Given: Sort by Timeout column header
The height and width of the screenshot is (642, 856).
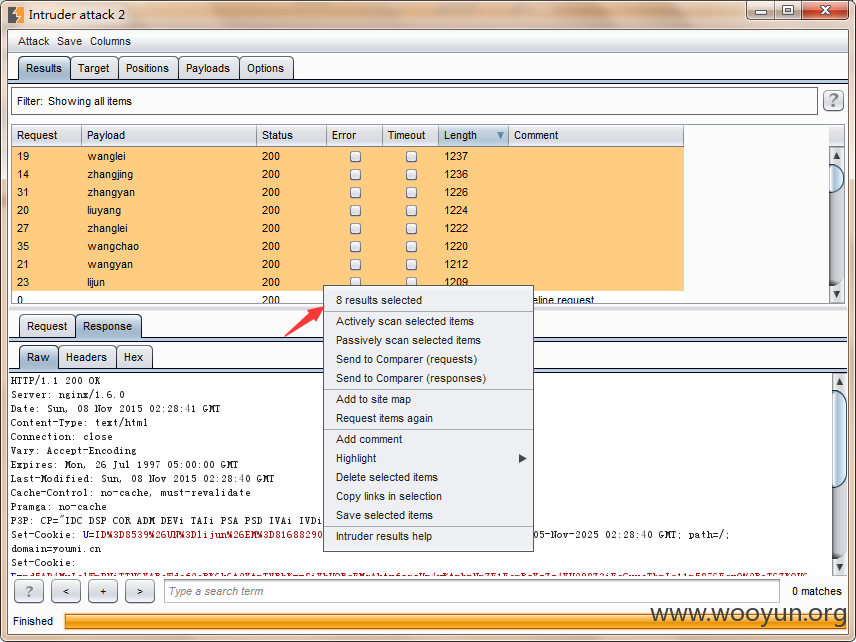Looking at the screenshot, I should click(411, 135).
